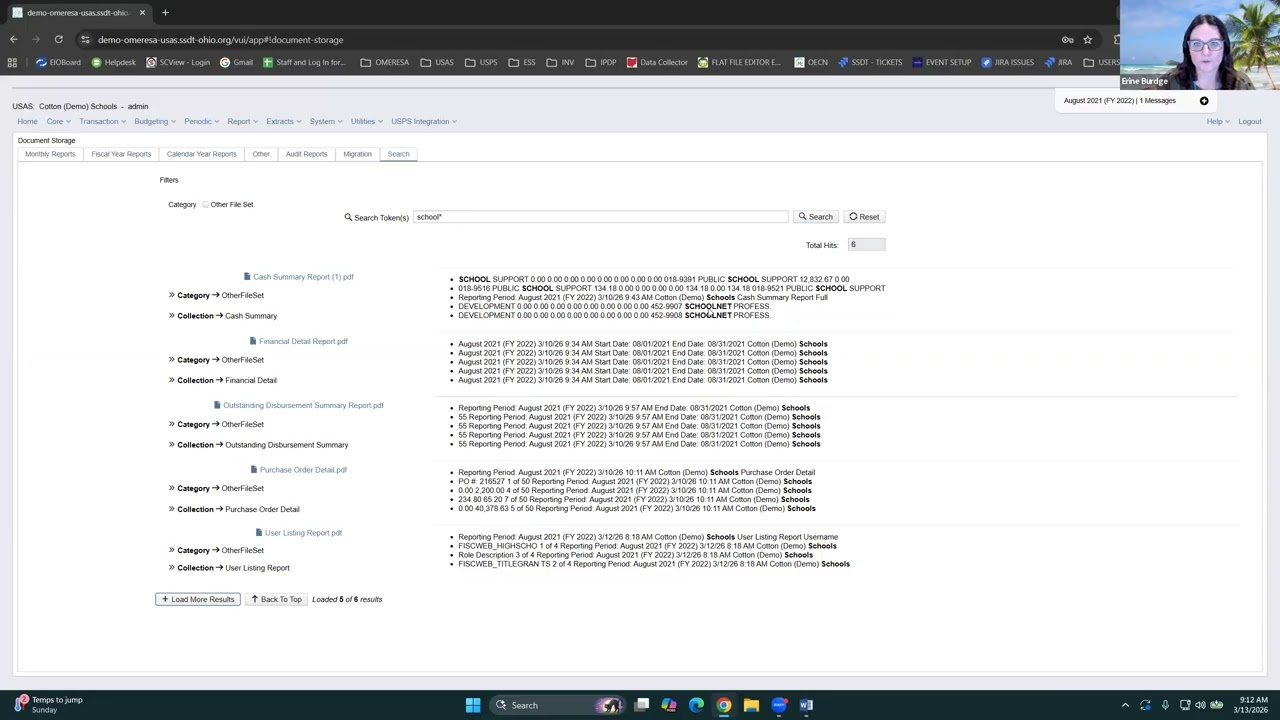Open Financial Detail Report.pdf file
This screenshot has width=1280, height=720.
click(x=298, y=341)
